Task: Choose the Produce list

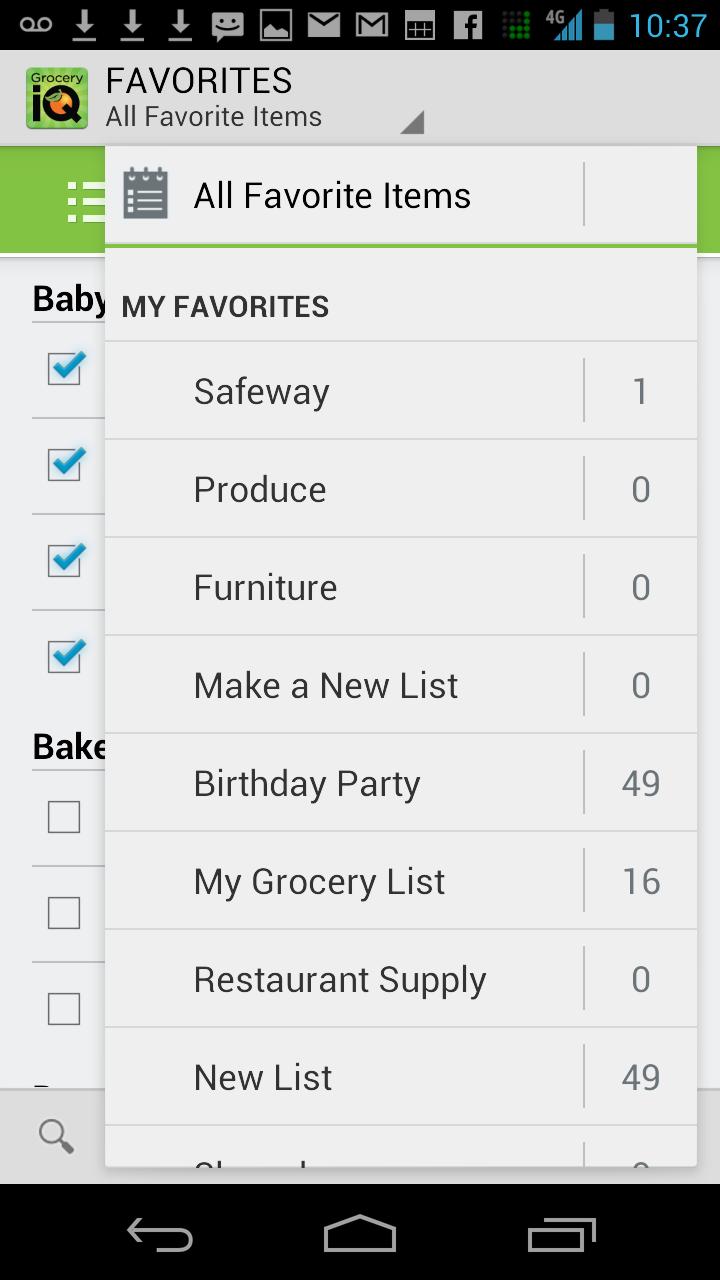Action: (x=260, y=489)
